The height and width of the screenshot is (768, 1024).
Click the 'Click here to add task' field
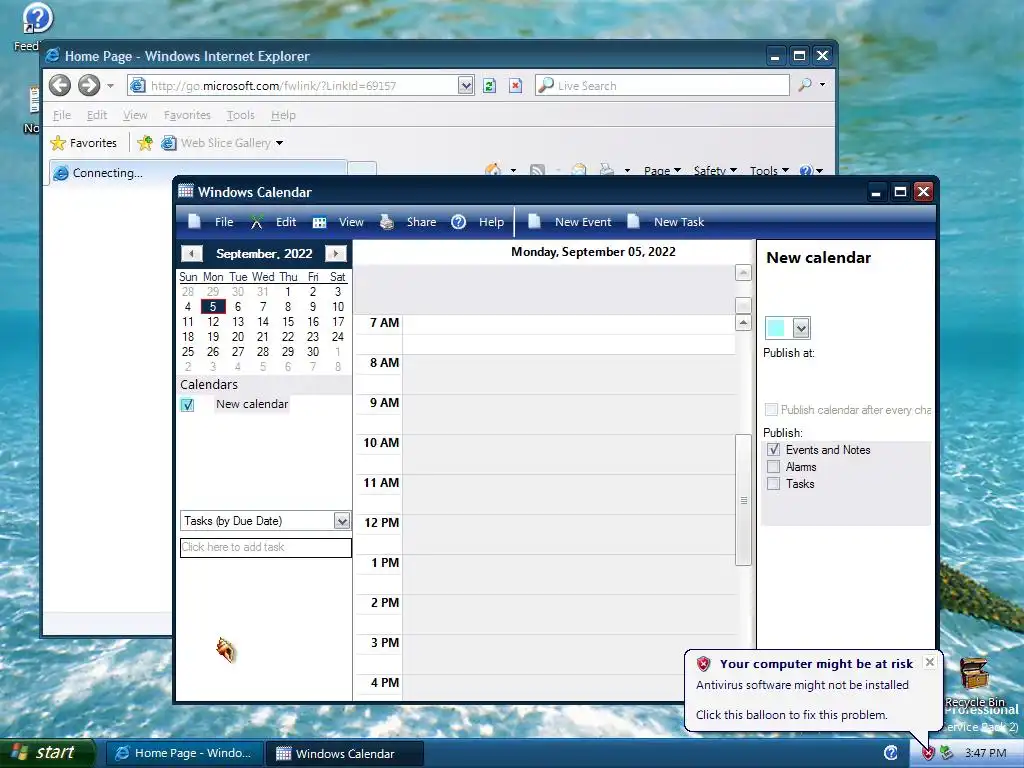[265, 547]
